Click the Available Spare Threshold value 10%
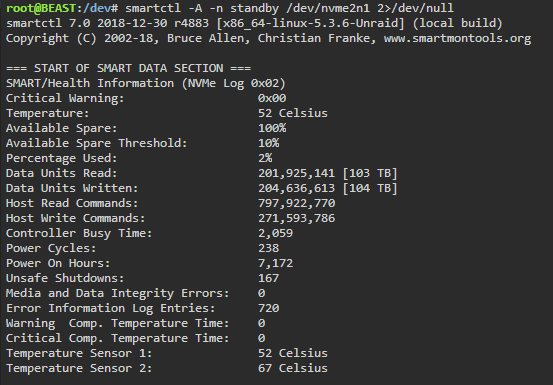 (268, 143)
